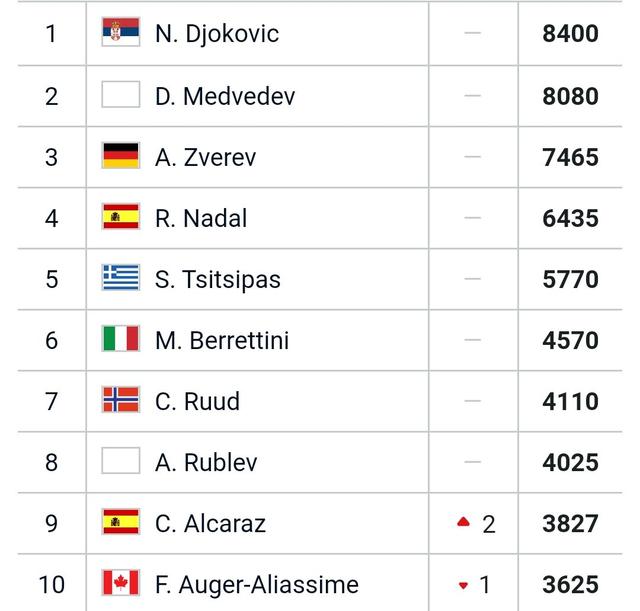Click the German flag beside Zverev

pyautogui.click(x=121, y=156)
